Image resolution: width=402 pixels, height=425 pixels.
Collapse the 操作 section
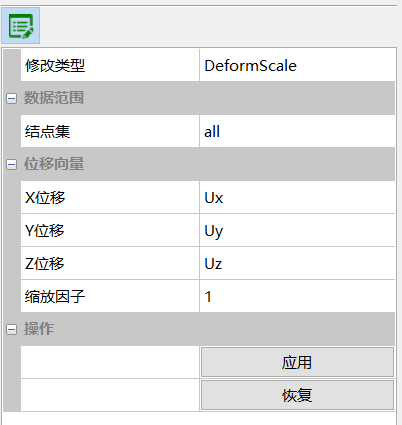[x=11, y=329]
